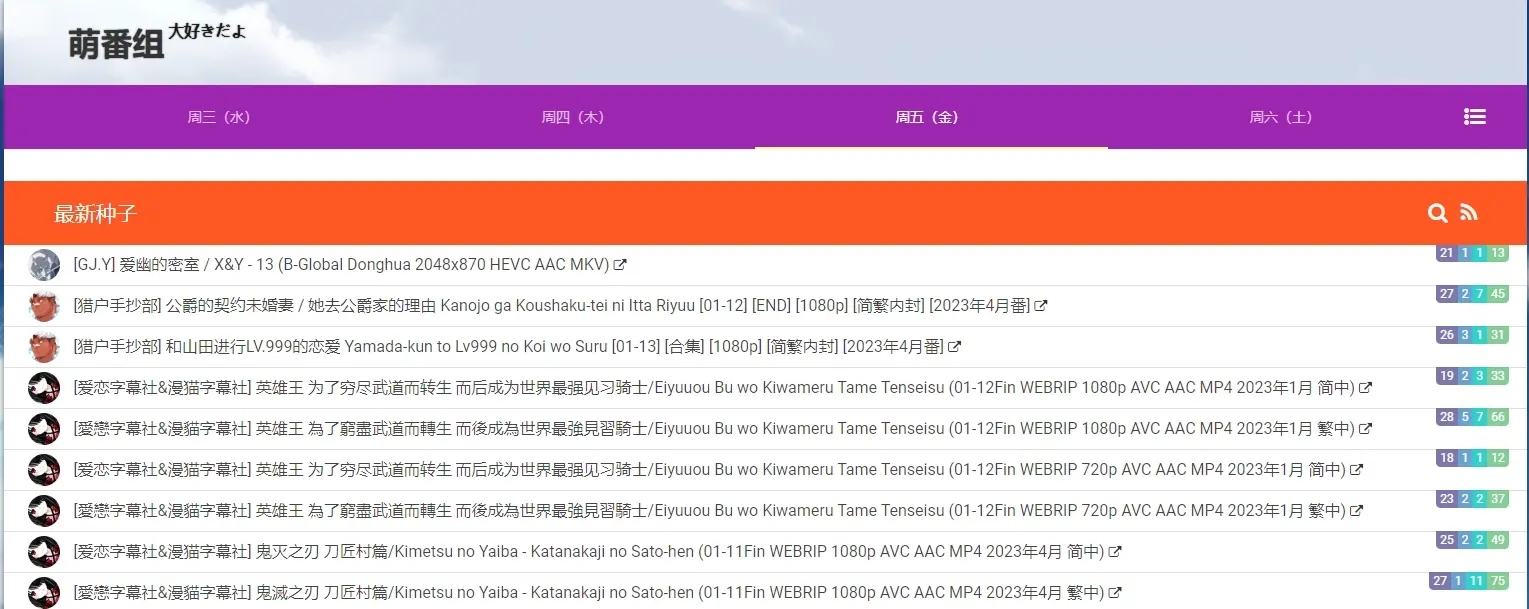Click the 鬼灭之刃 刀匠村篇 uploader avatar
This screenshot has height=609, width=1529.
(x=43, y=551)
